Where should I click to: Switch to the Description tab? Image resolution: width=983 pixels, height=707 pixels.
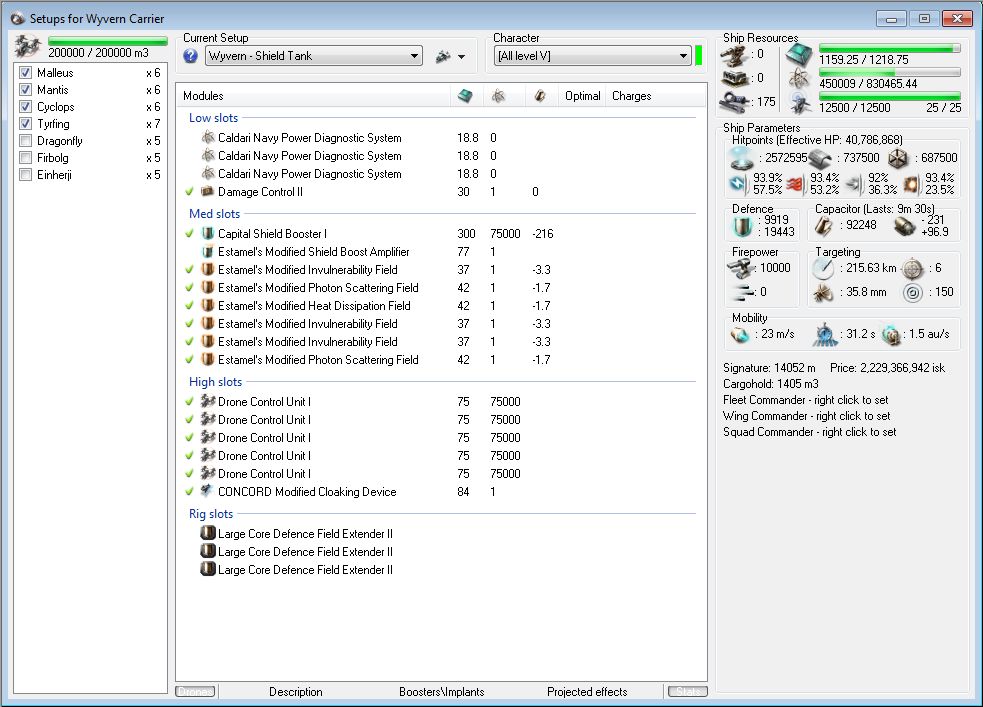point(296,692)
